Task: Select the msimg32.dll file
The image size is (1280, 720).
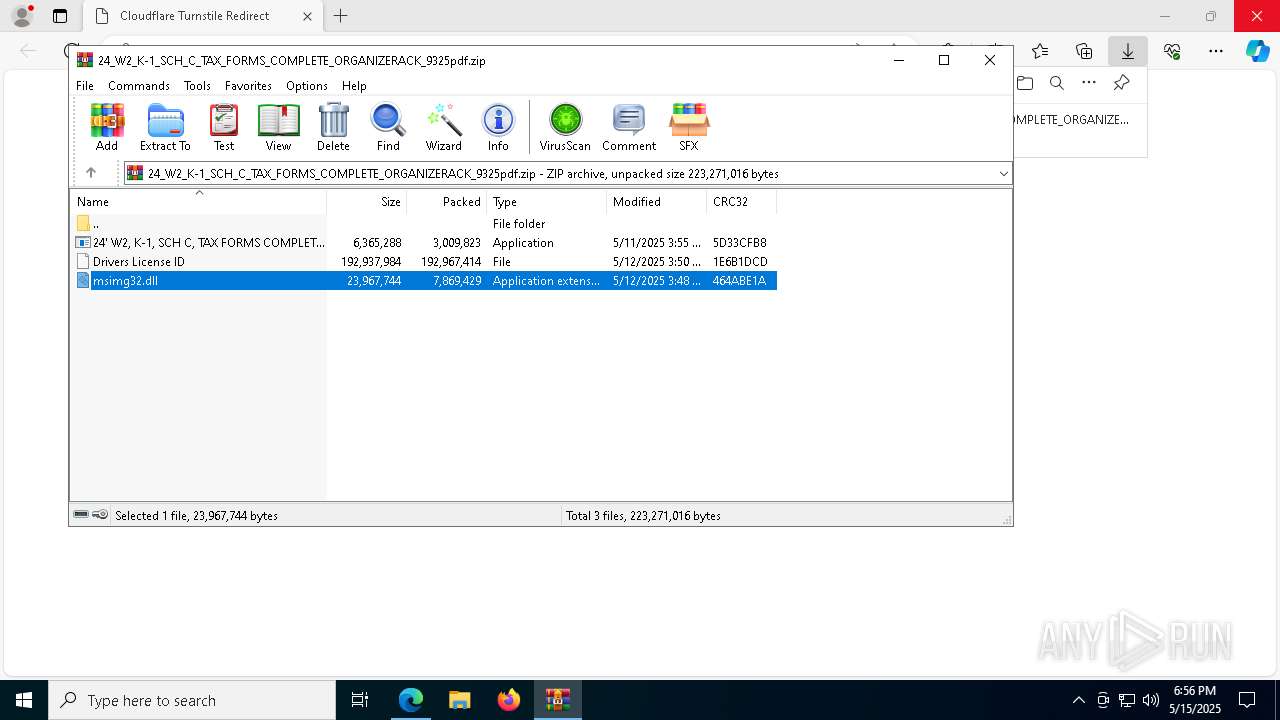Action: [425, 280]
